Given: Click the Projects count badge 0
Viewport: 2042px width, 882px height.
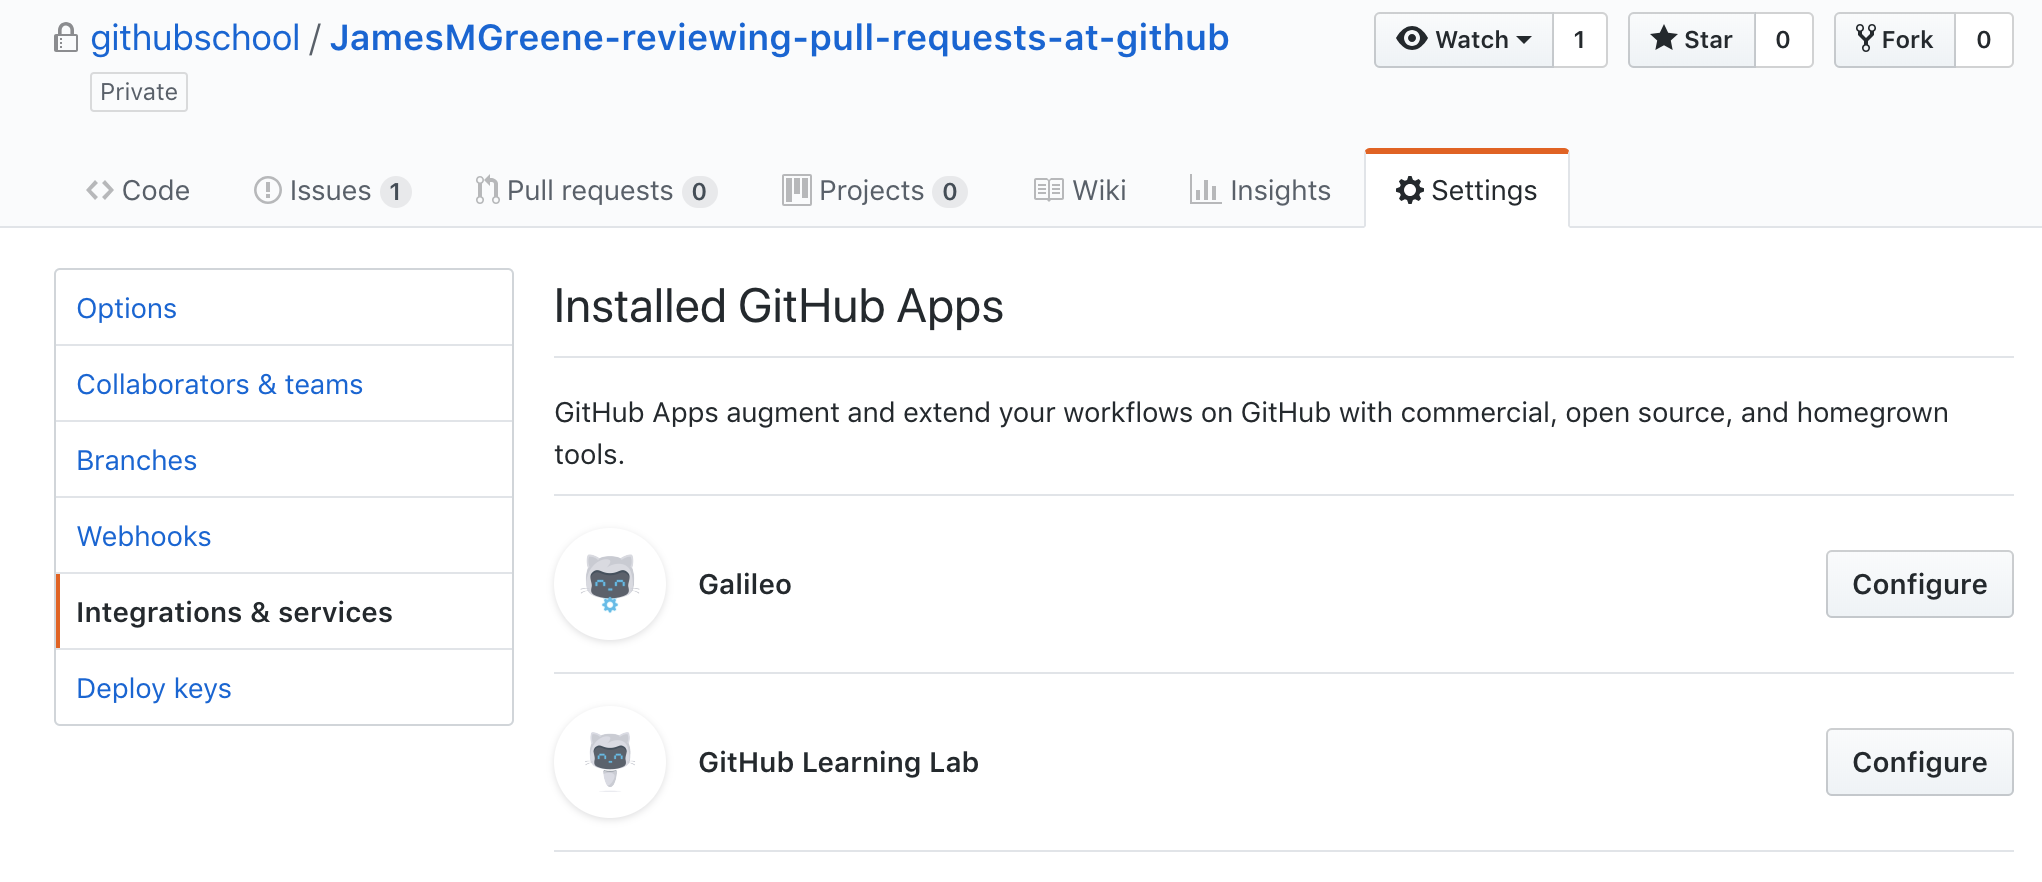Looking at the screenshot, I should [950, 191].
